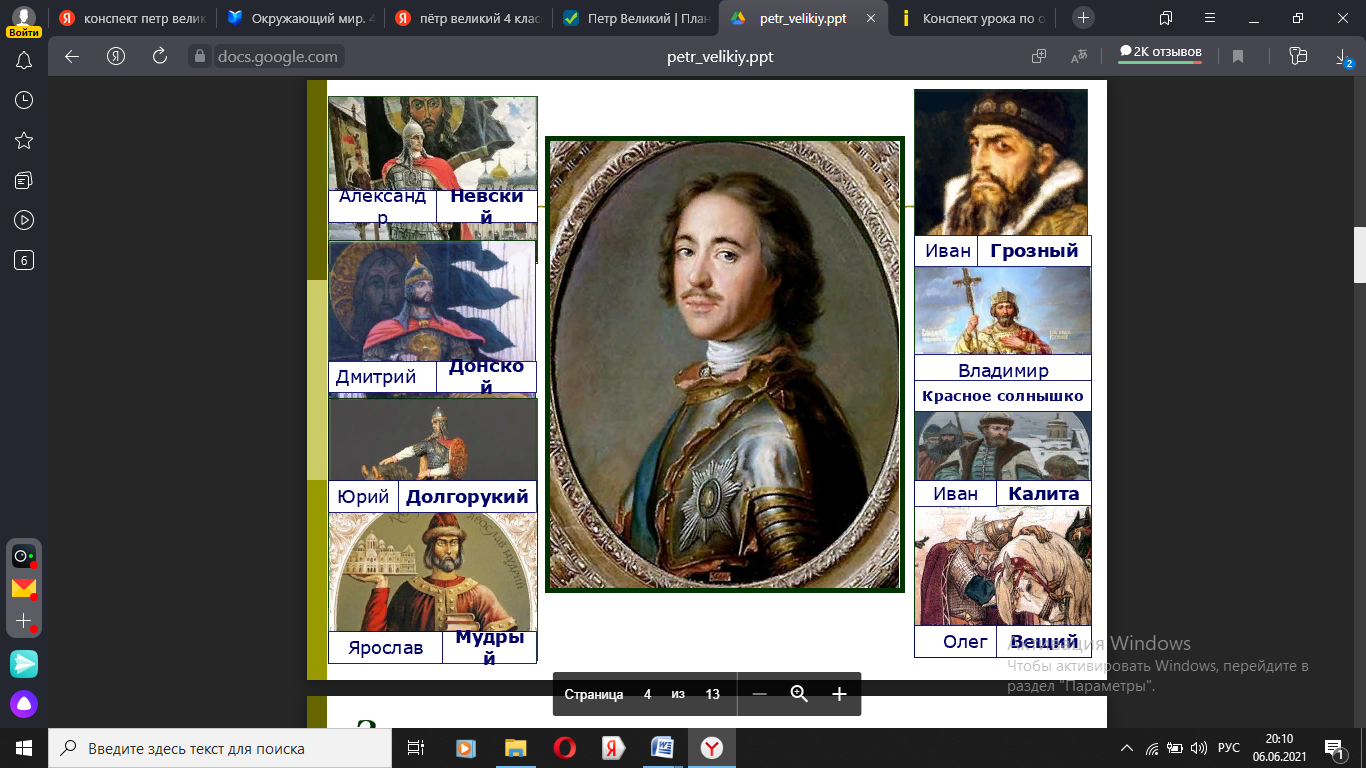
Task: Switch to tab 'конспект петр велик'
Action: (x=131, y=18)
